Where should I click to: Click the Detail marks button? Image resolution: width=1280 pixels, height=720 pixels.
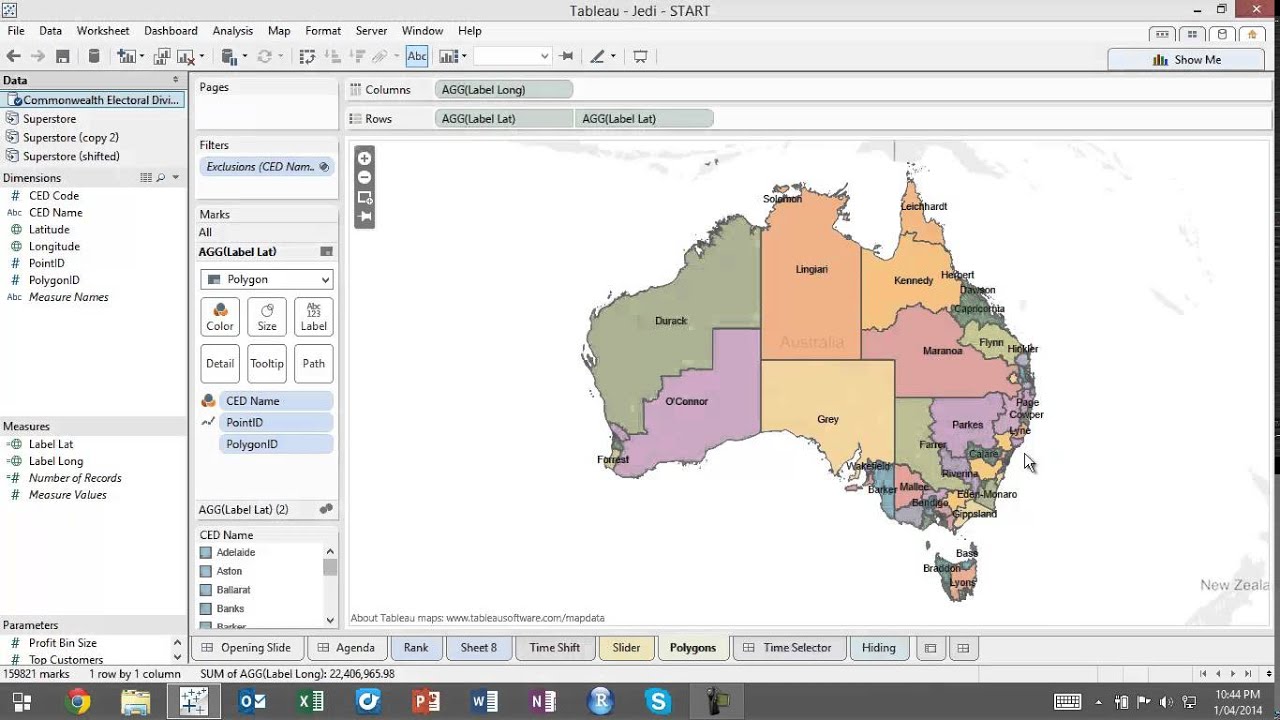(220, 364)
